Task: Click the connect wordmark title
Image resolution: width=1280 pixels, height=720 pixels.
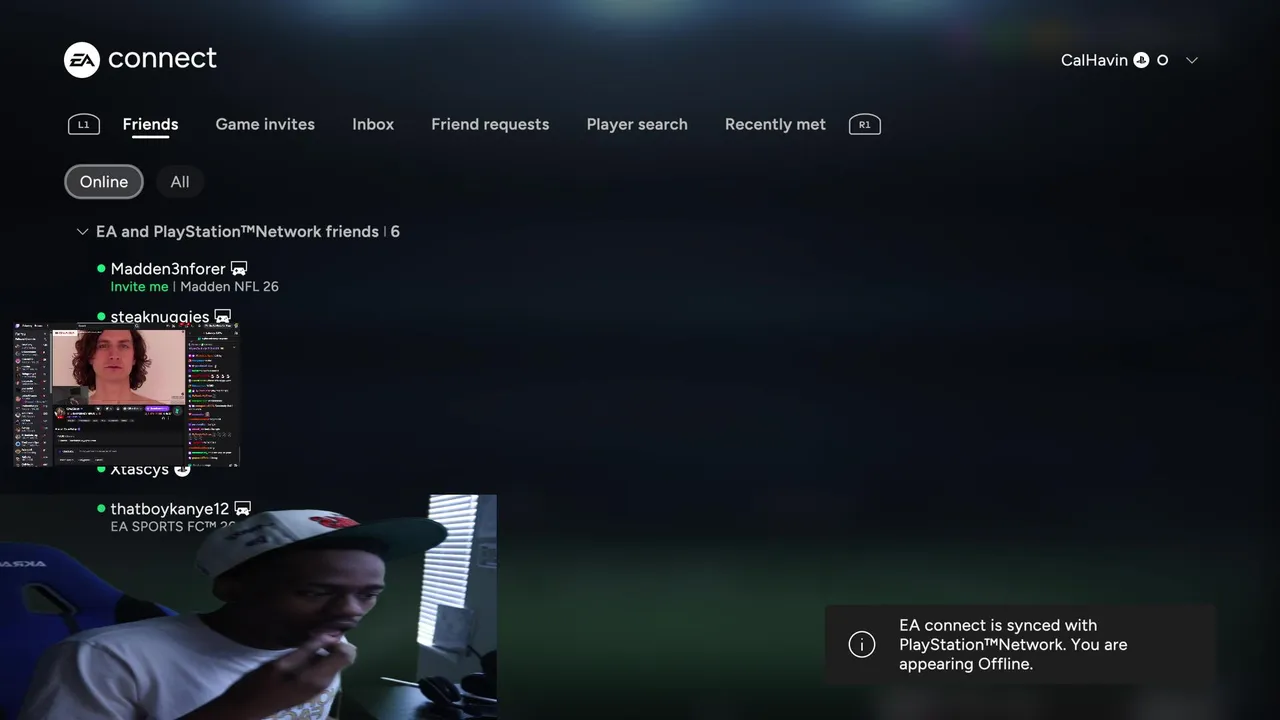Action: (162, 59)
